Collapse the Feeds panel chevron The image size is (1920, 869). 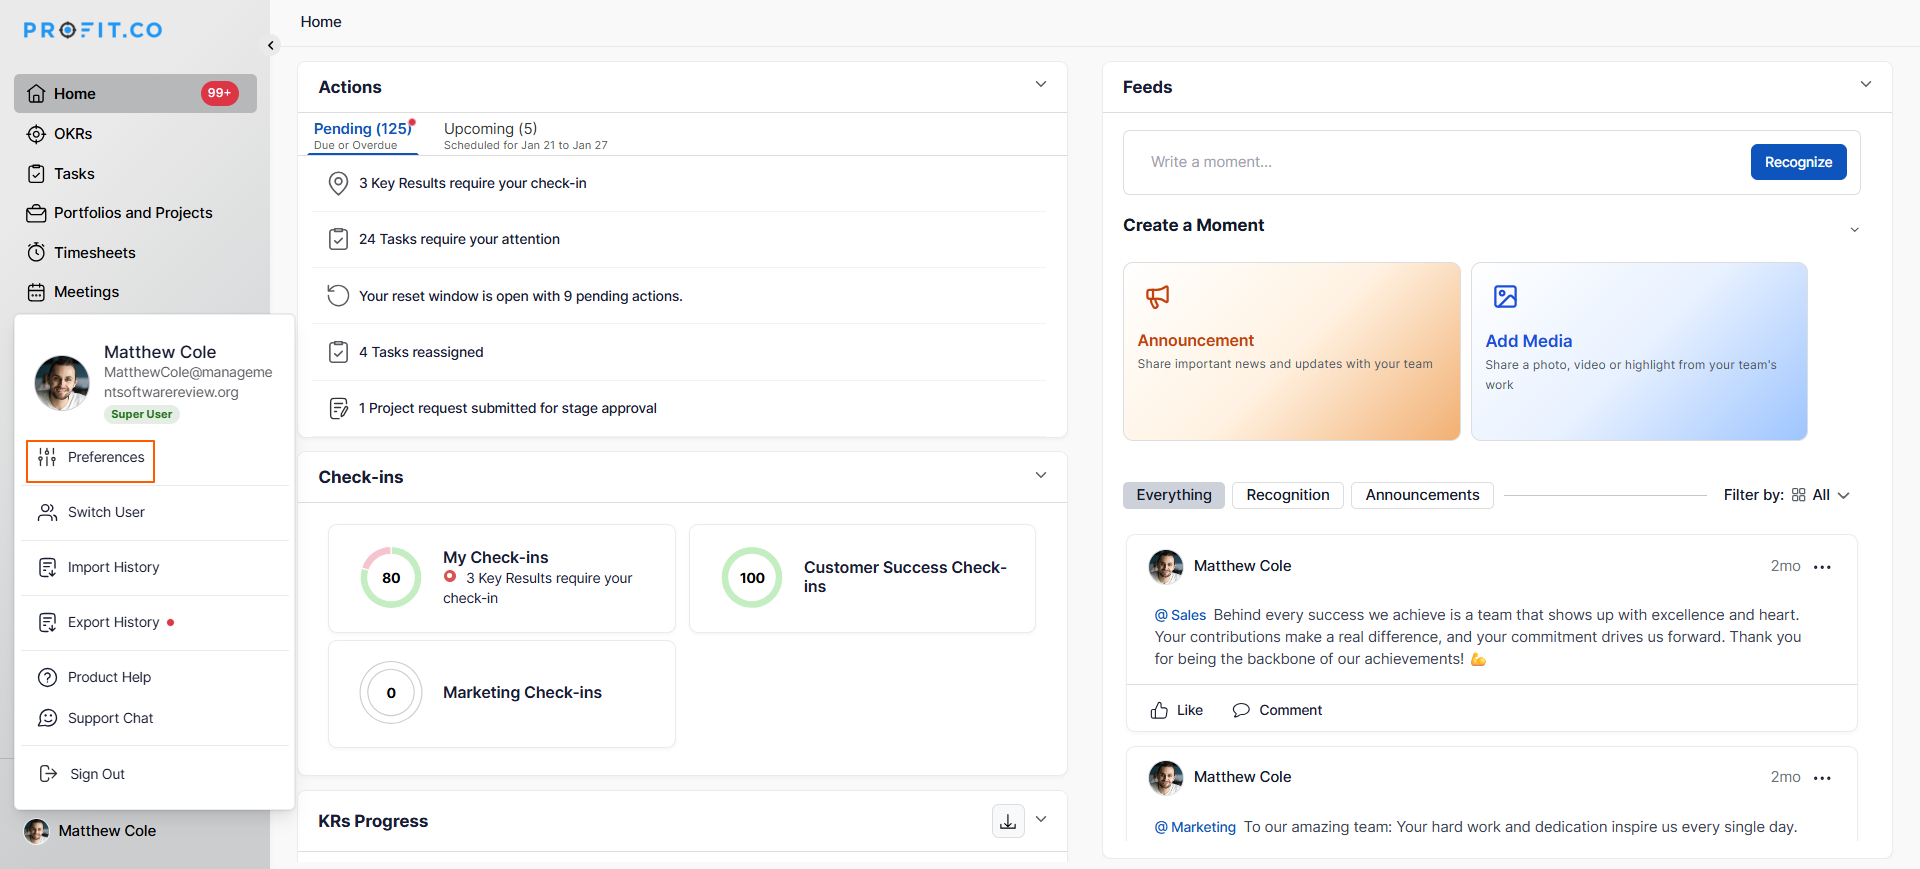coord(1865,85)
